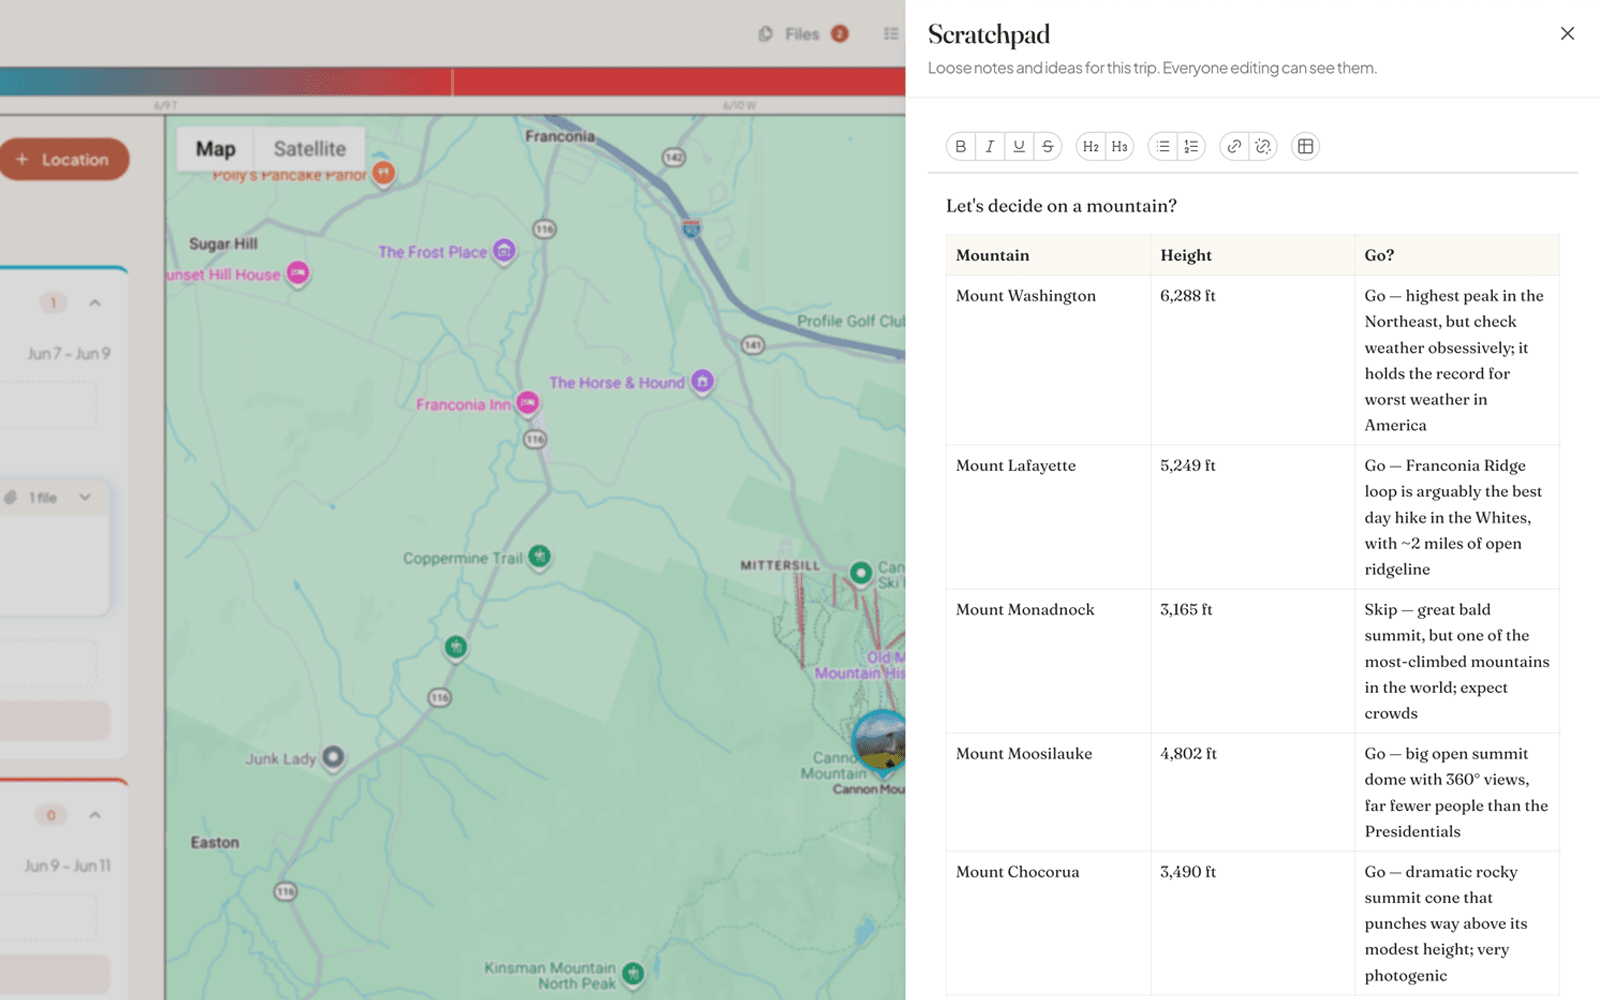Select Polly's Pancake Parlor map pin
The height and width of the screenshot is (1000, 1600).
coord(383,173)
